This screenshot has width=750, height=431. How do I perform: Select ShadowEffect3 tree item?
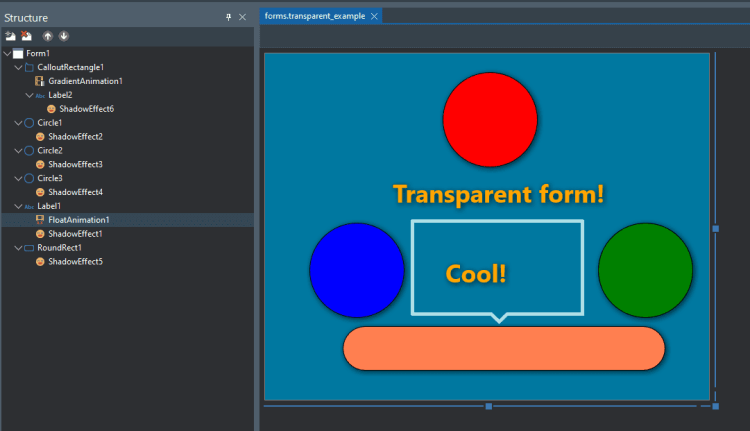click(x=75, y=165)
